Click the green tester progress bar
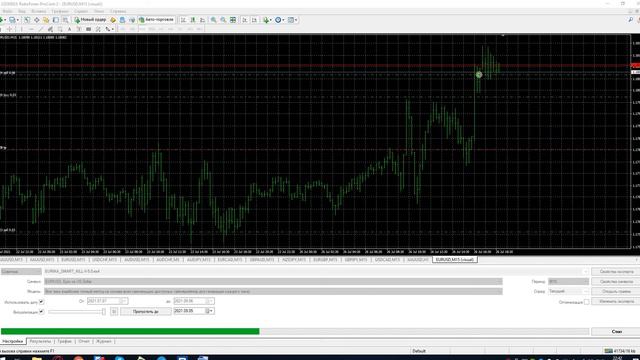The width and height of the screenshot is (640, 360). (130, 331)
